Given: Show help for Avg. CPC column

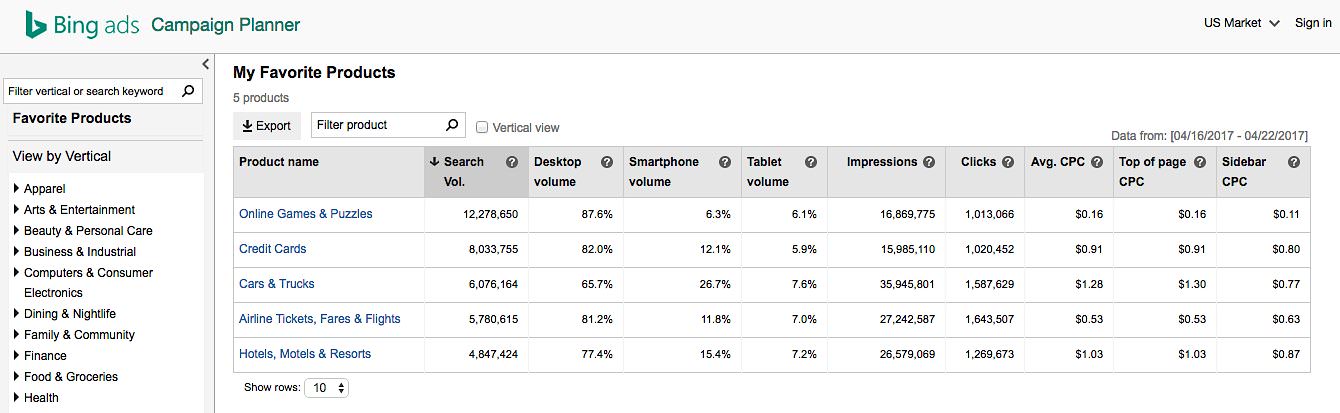Looking at the screenshot, I should click(1096, 162).
